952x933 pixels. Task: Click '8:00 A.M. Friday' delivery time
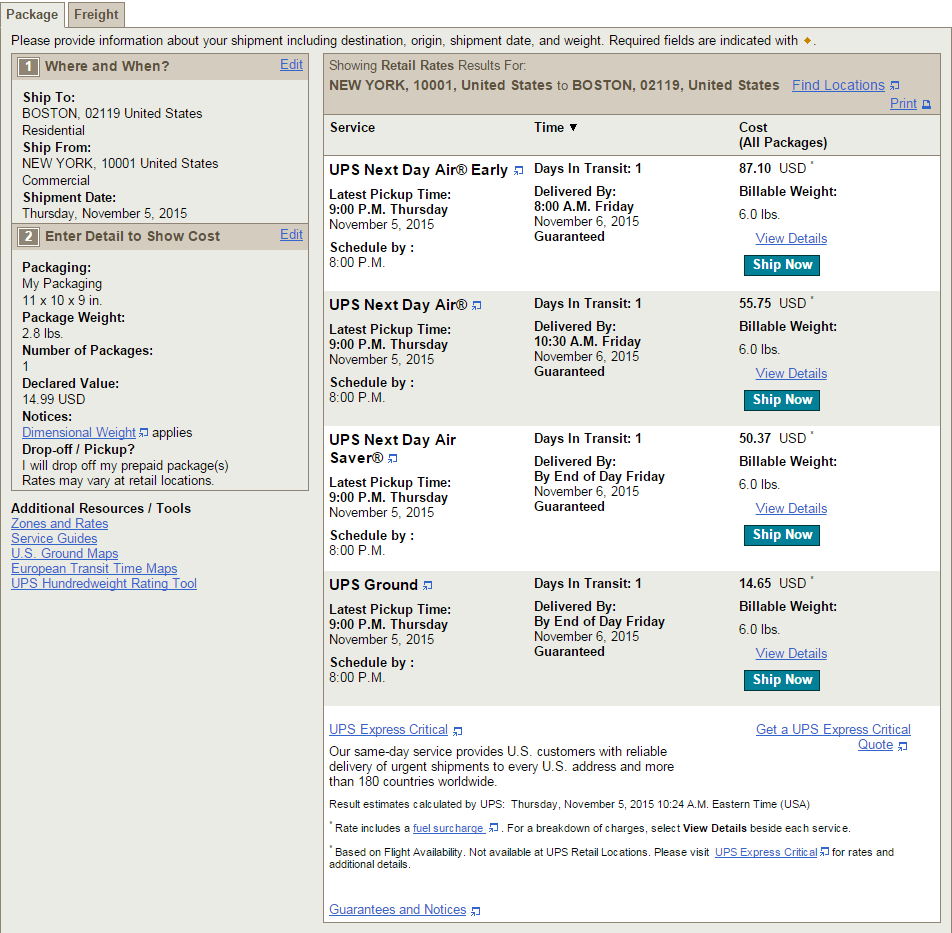tap(584, 206)
